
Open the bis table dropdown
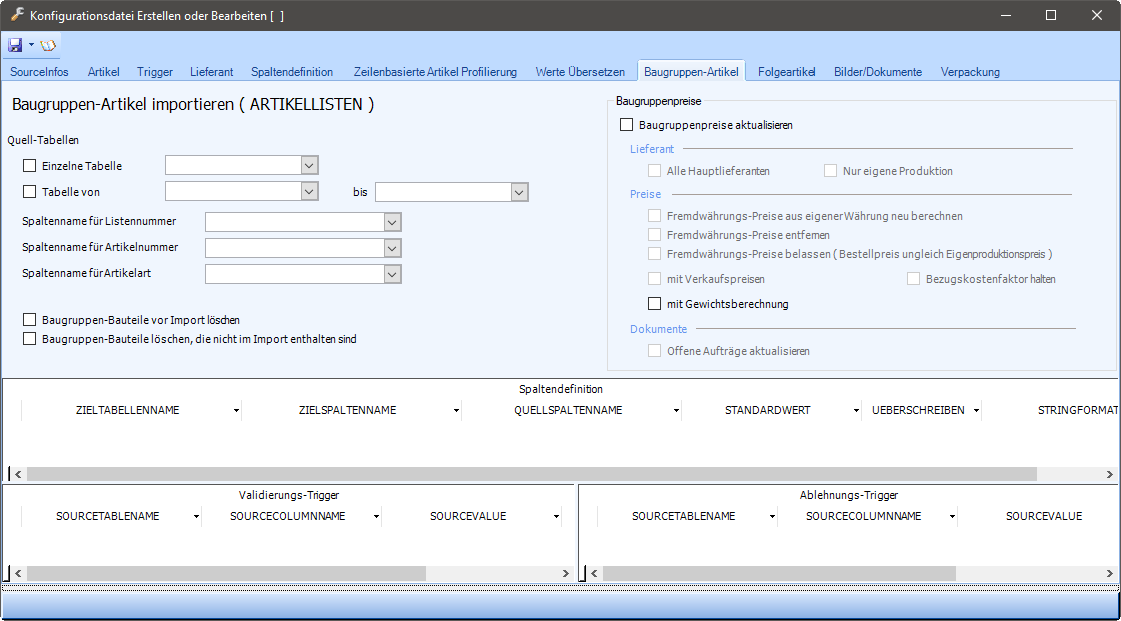point(519,192)
